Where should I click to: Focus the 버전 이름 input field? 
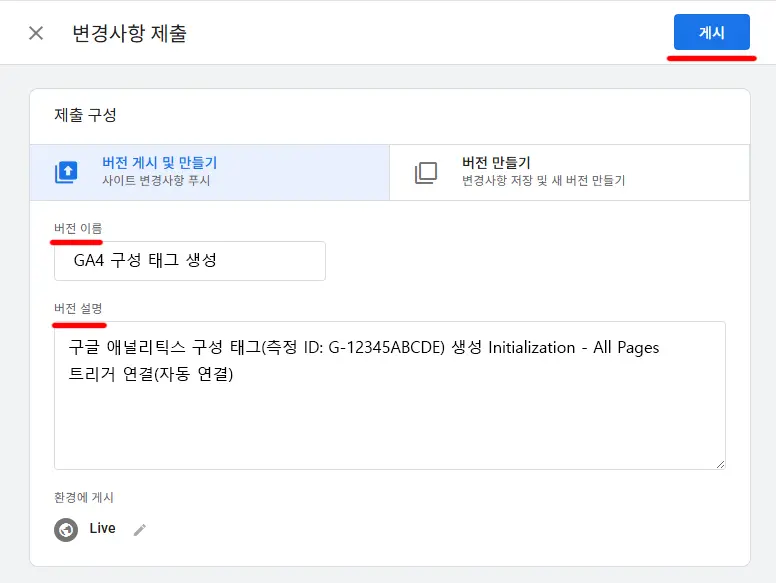tap(190, 261)
